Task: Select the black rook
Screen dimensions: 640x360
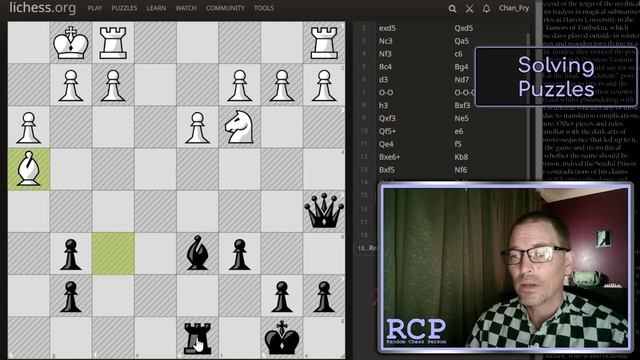Action: coord(197,338)
